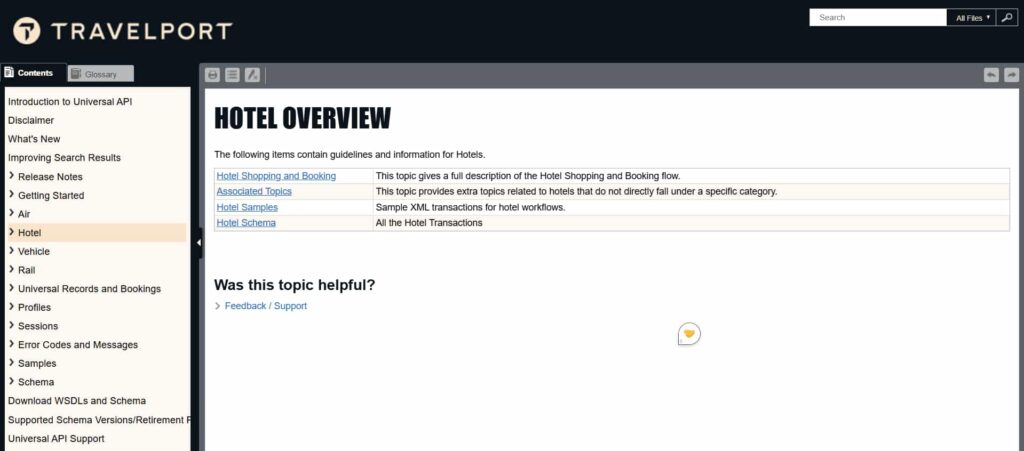Click 'Sample XML transactions for hotel workflows.' cell
Image resolution: width=1024 pixels, height=451 pixels.
point(691,207)
